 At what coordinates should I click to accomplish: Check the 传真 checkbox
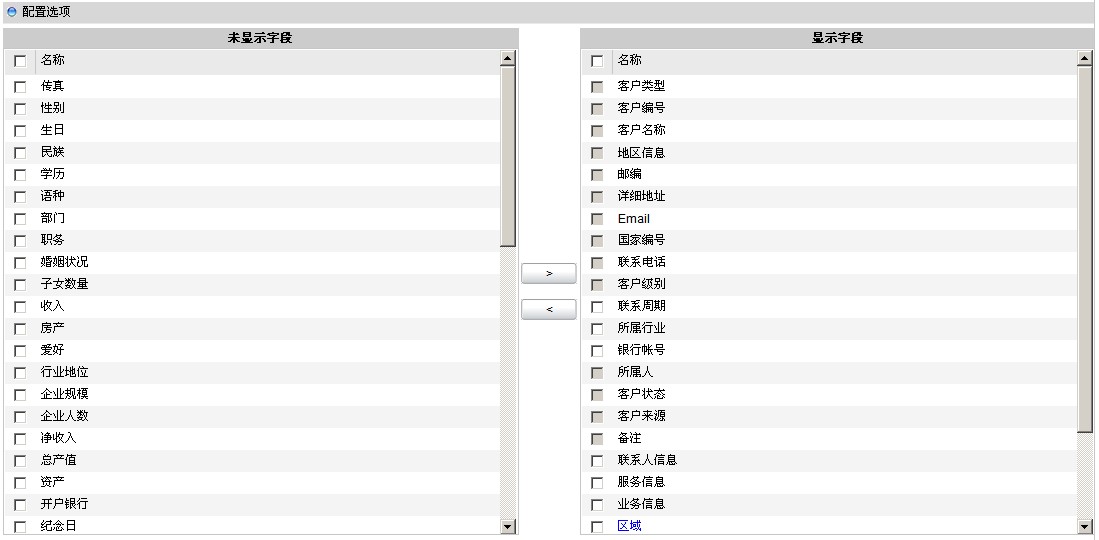coord(20,87)
